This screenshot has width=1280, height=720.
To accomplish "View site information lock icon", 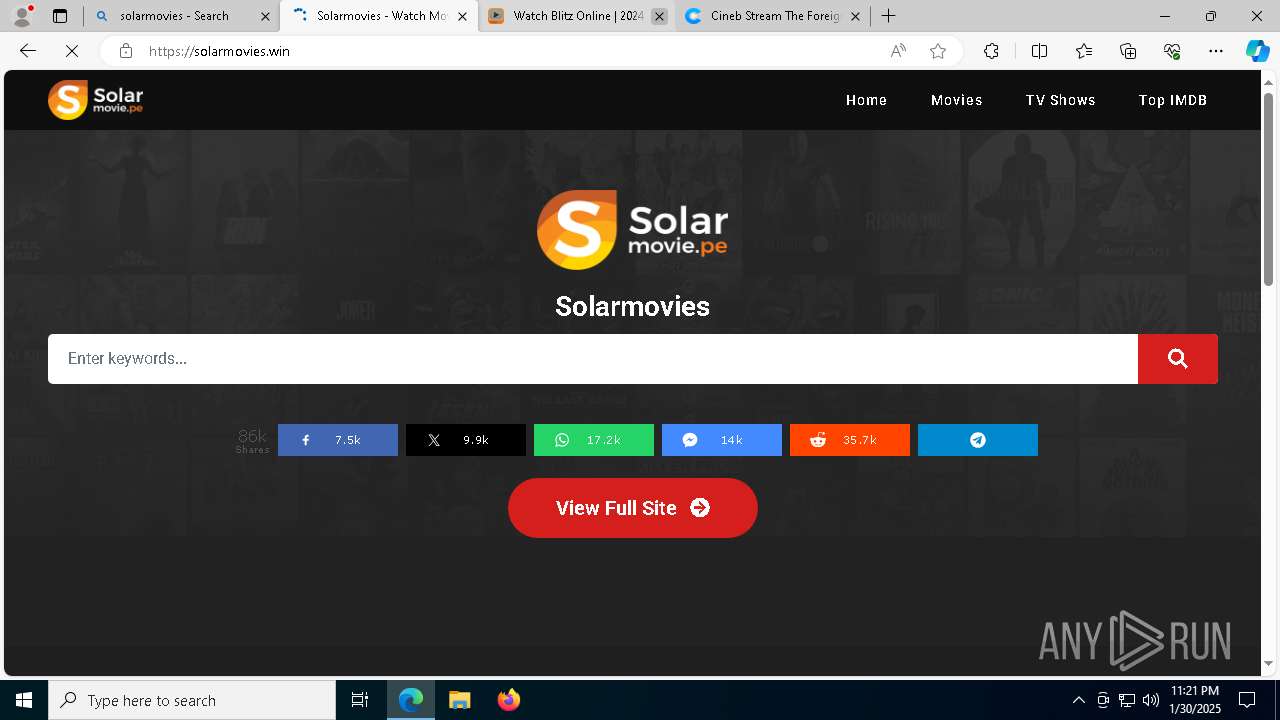I will [x=125, y=51].
